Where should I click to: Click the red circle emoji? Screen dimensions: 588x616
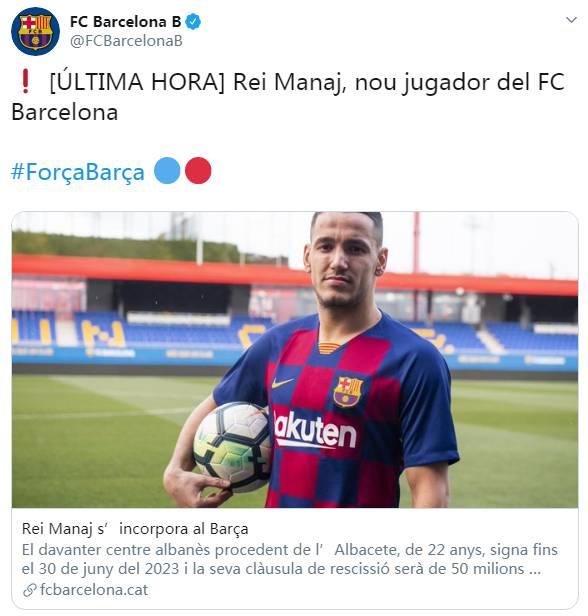198,170
